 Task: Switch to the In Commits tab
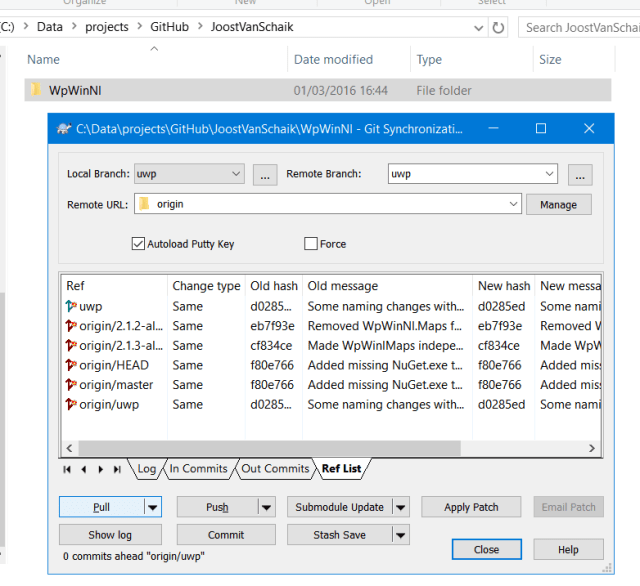(x=197, y=468)
